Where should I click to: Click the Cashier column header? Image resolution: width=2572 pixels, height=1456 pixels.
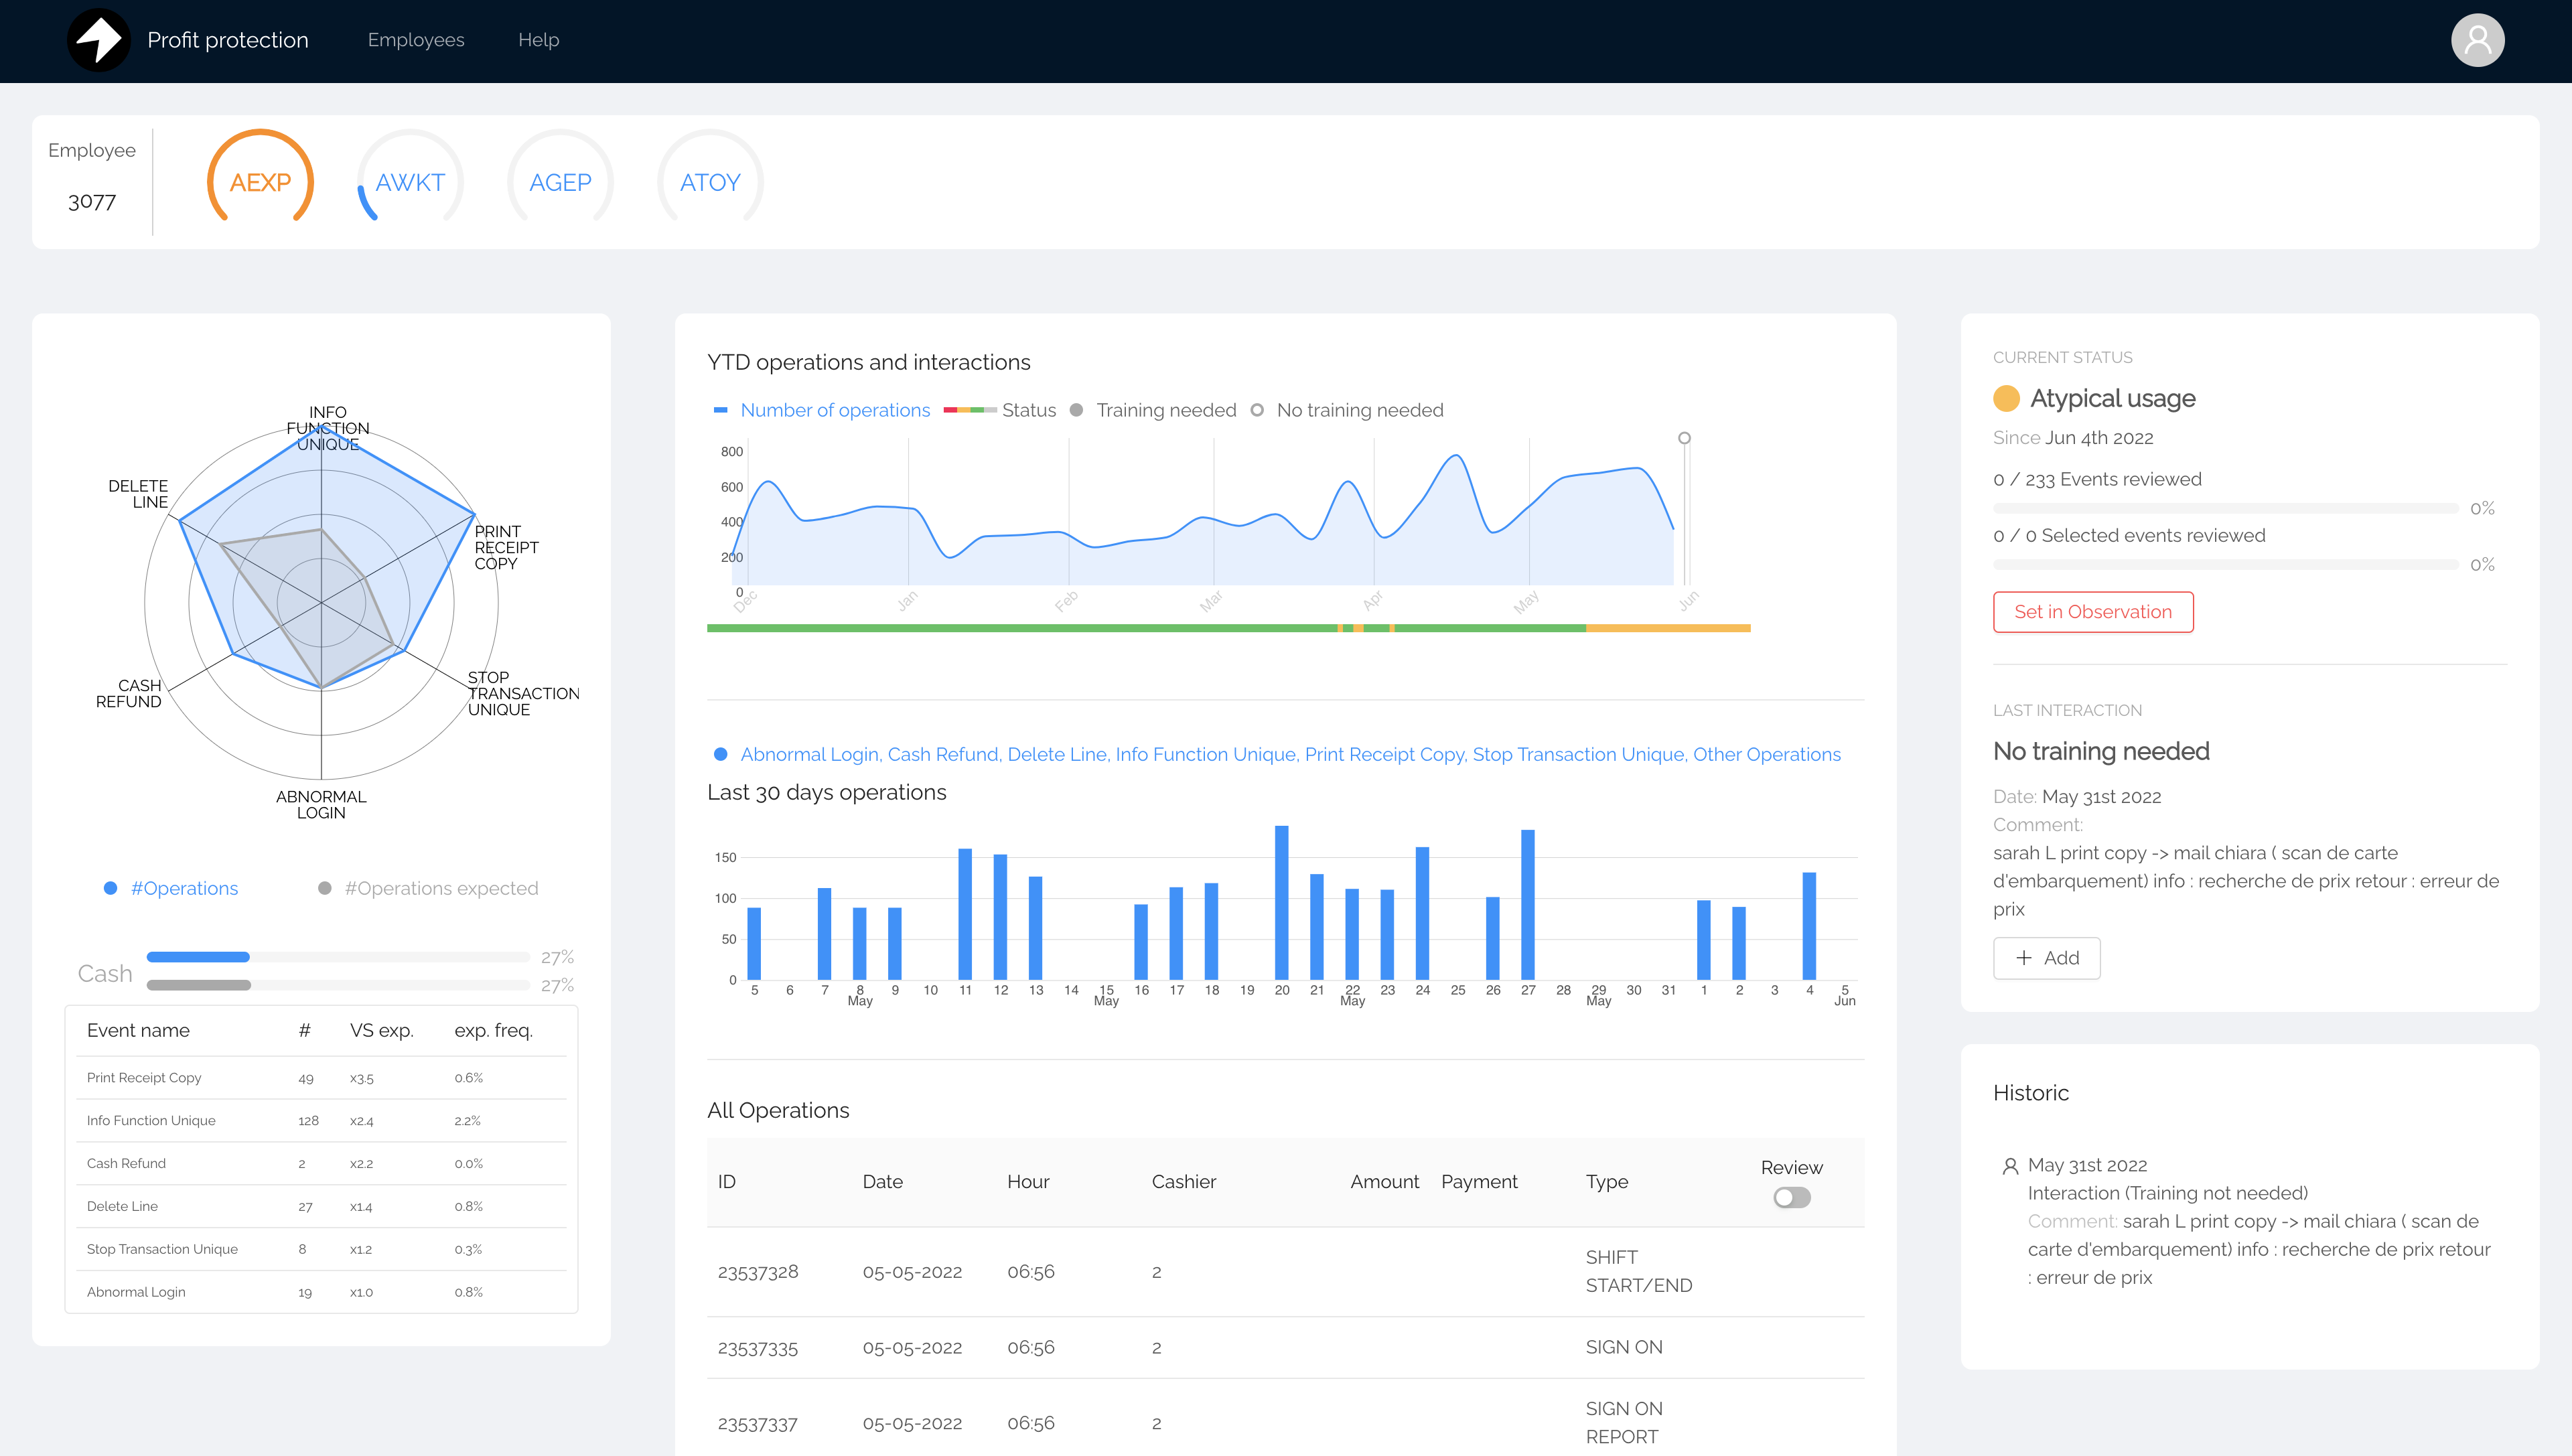1184,1182
